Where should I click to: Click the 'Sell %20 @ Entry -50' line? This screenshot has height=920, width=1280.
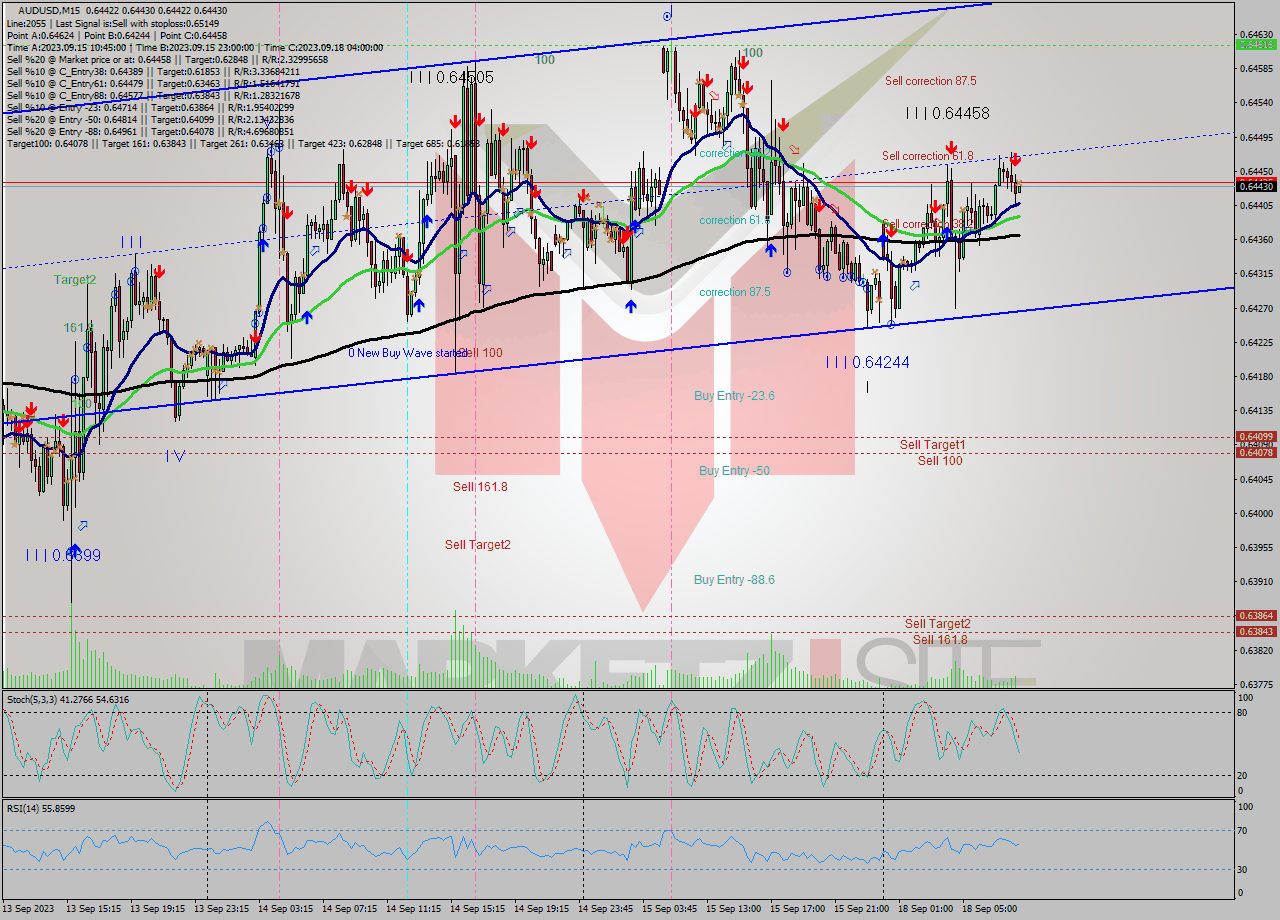pos(150,119)
